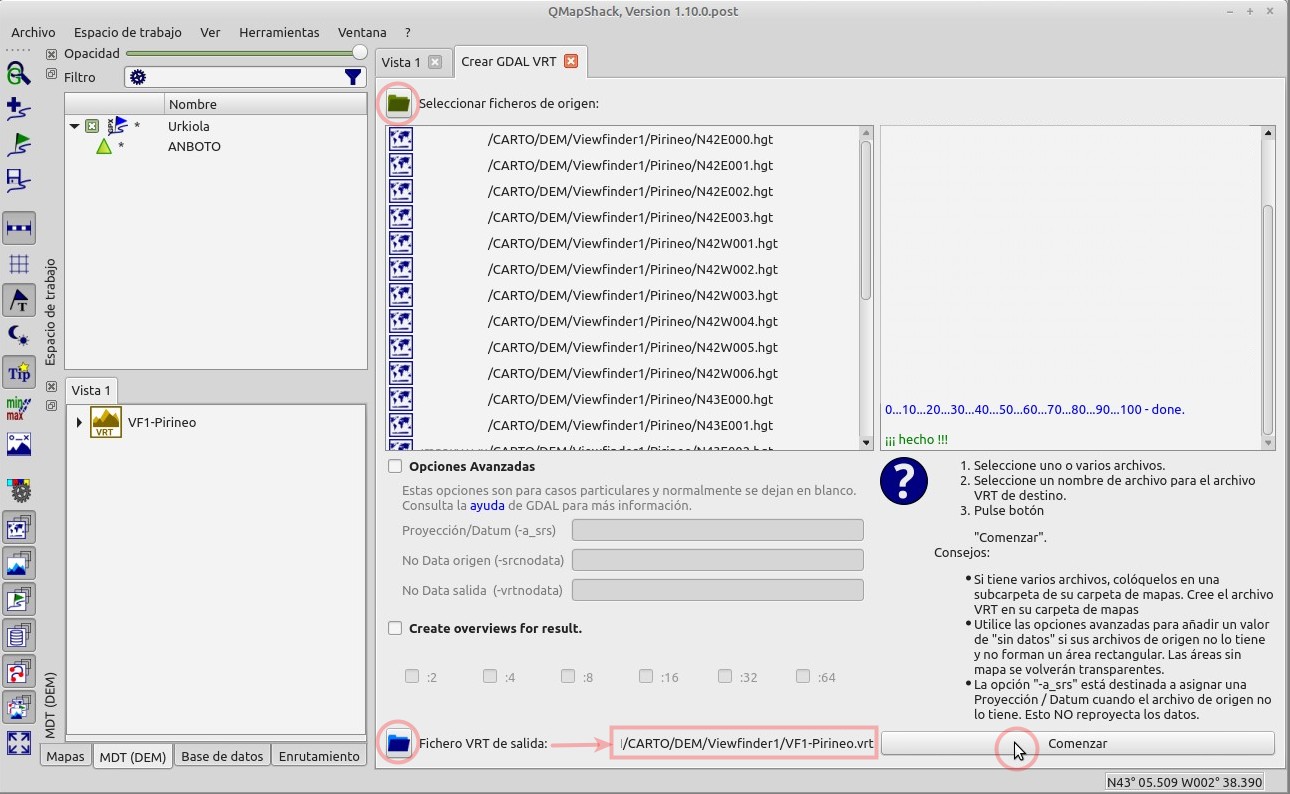1290x794 pixels.
Task: Tick the :8 overview checkbox
Action: click(x=568, y=676)
